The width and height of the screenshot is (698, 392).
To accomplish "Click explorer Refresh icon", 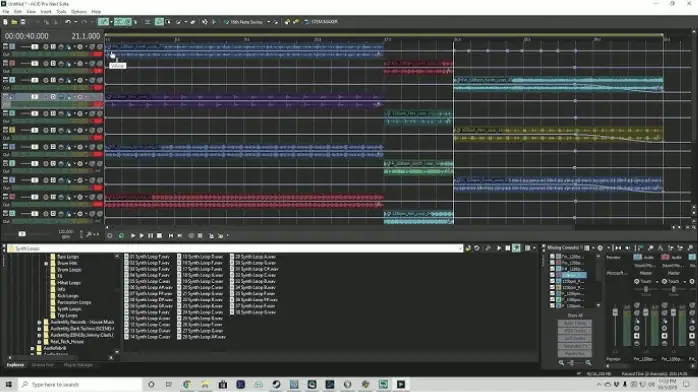I will (477, 248).
